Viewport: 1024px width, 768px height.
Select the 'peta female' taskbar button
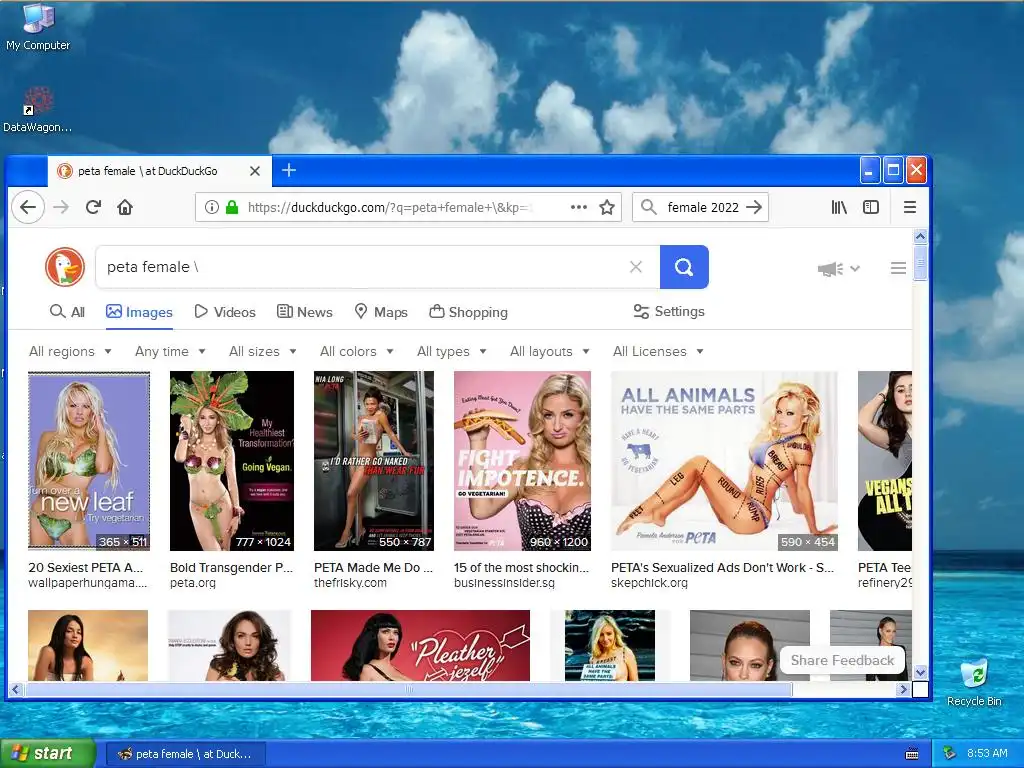185,754
